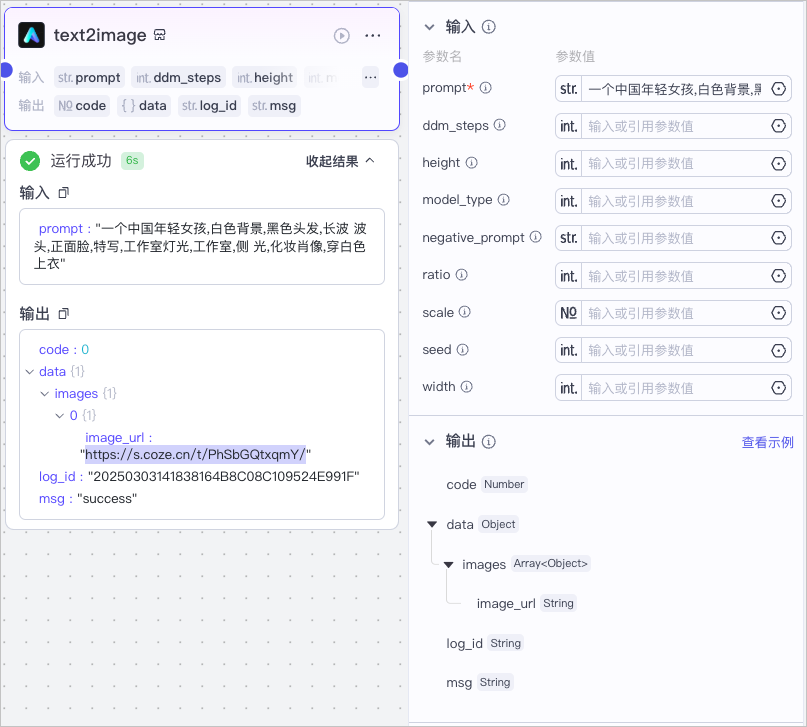Open variable reference picker for width
The width and height of the screenshot is (807, 727).
778,387
